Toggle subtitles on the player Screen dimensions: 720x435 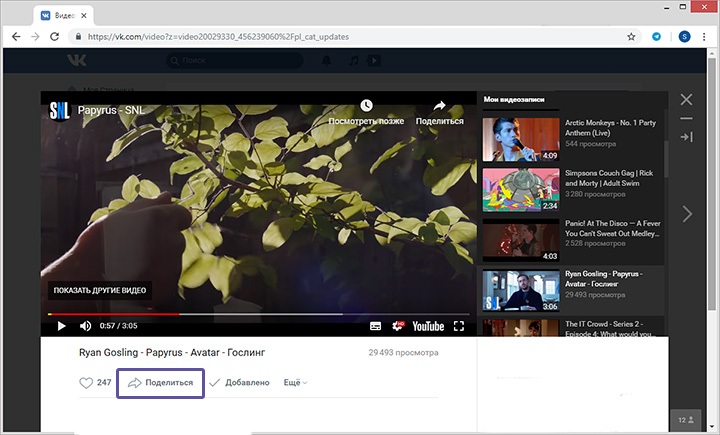[376, 326]
